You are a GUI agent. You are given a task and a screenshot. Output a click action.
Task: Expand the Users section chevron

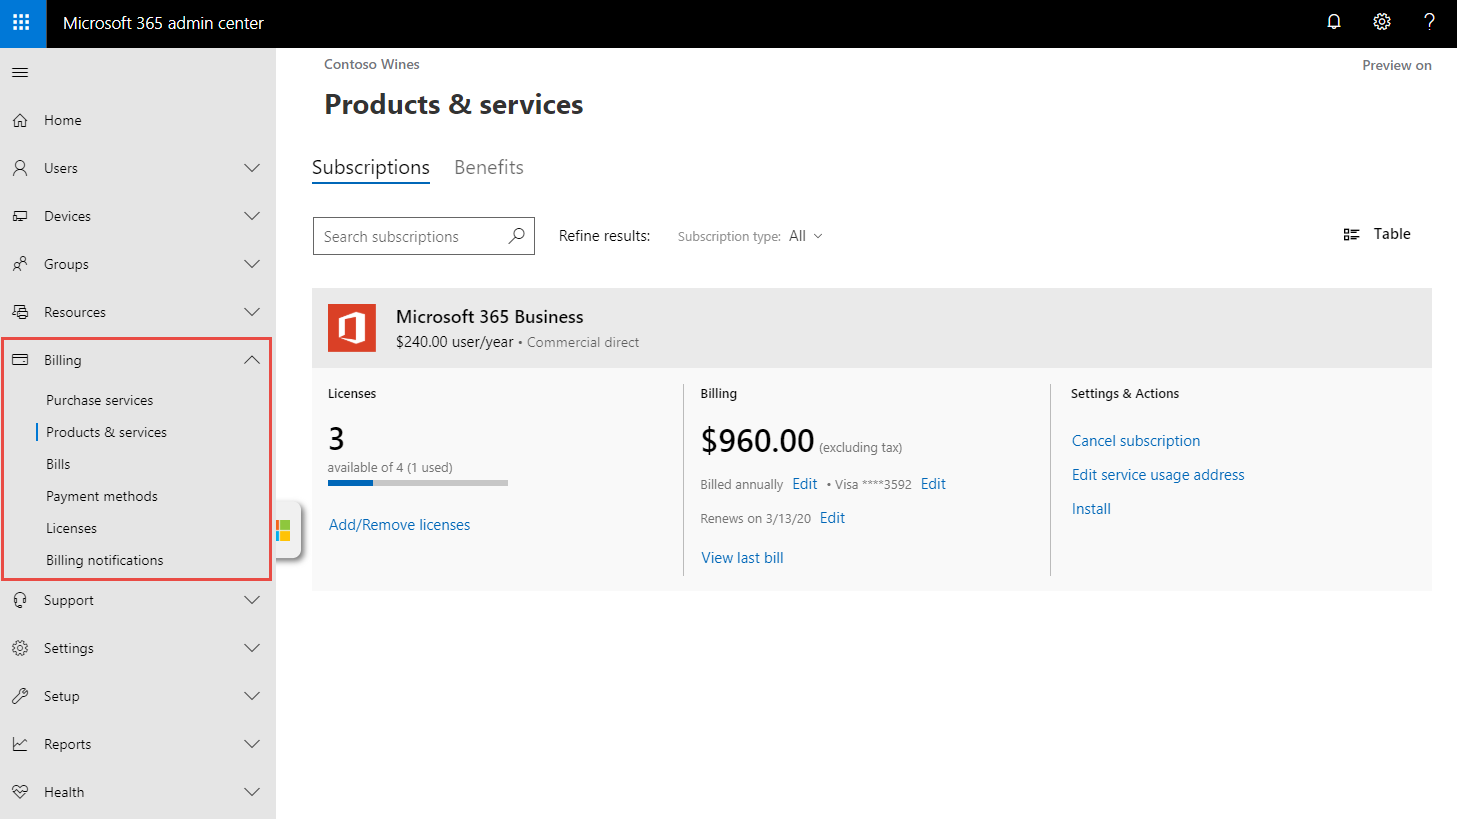(x=252, y=168)
